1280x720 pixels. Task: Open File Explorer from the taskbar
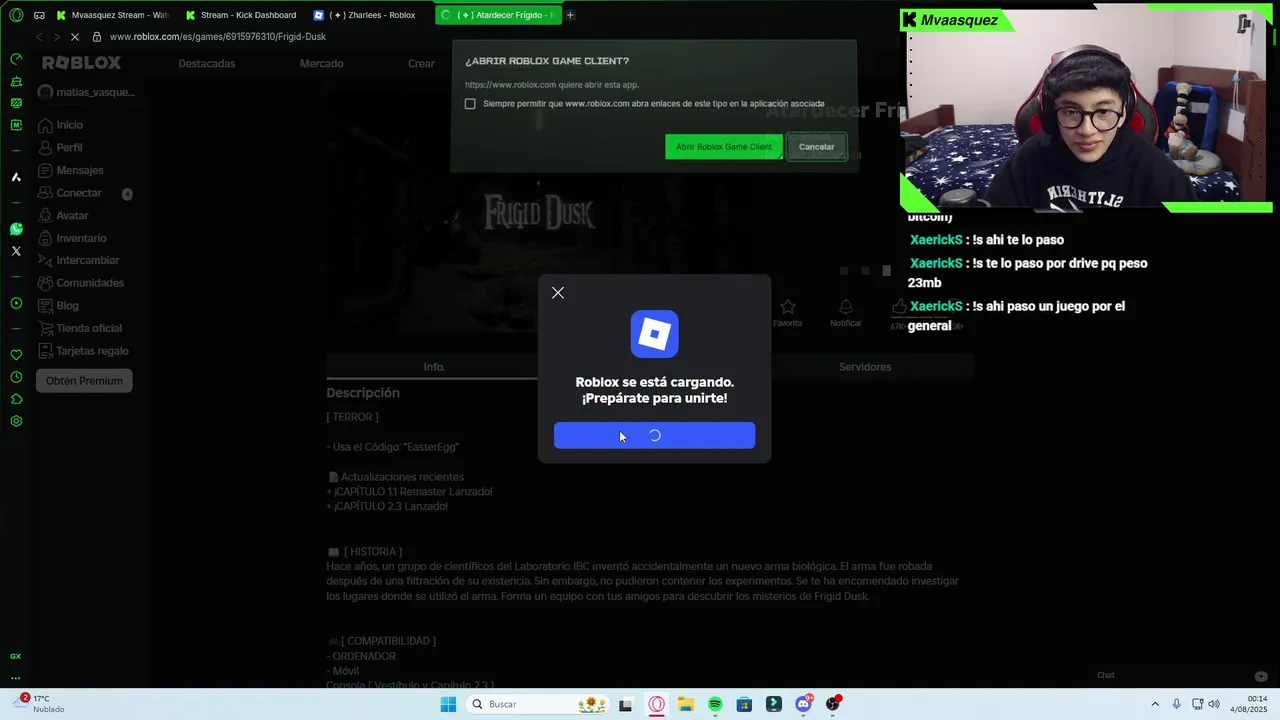686,704
